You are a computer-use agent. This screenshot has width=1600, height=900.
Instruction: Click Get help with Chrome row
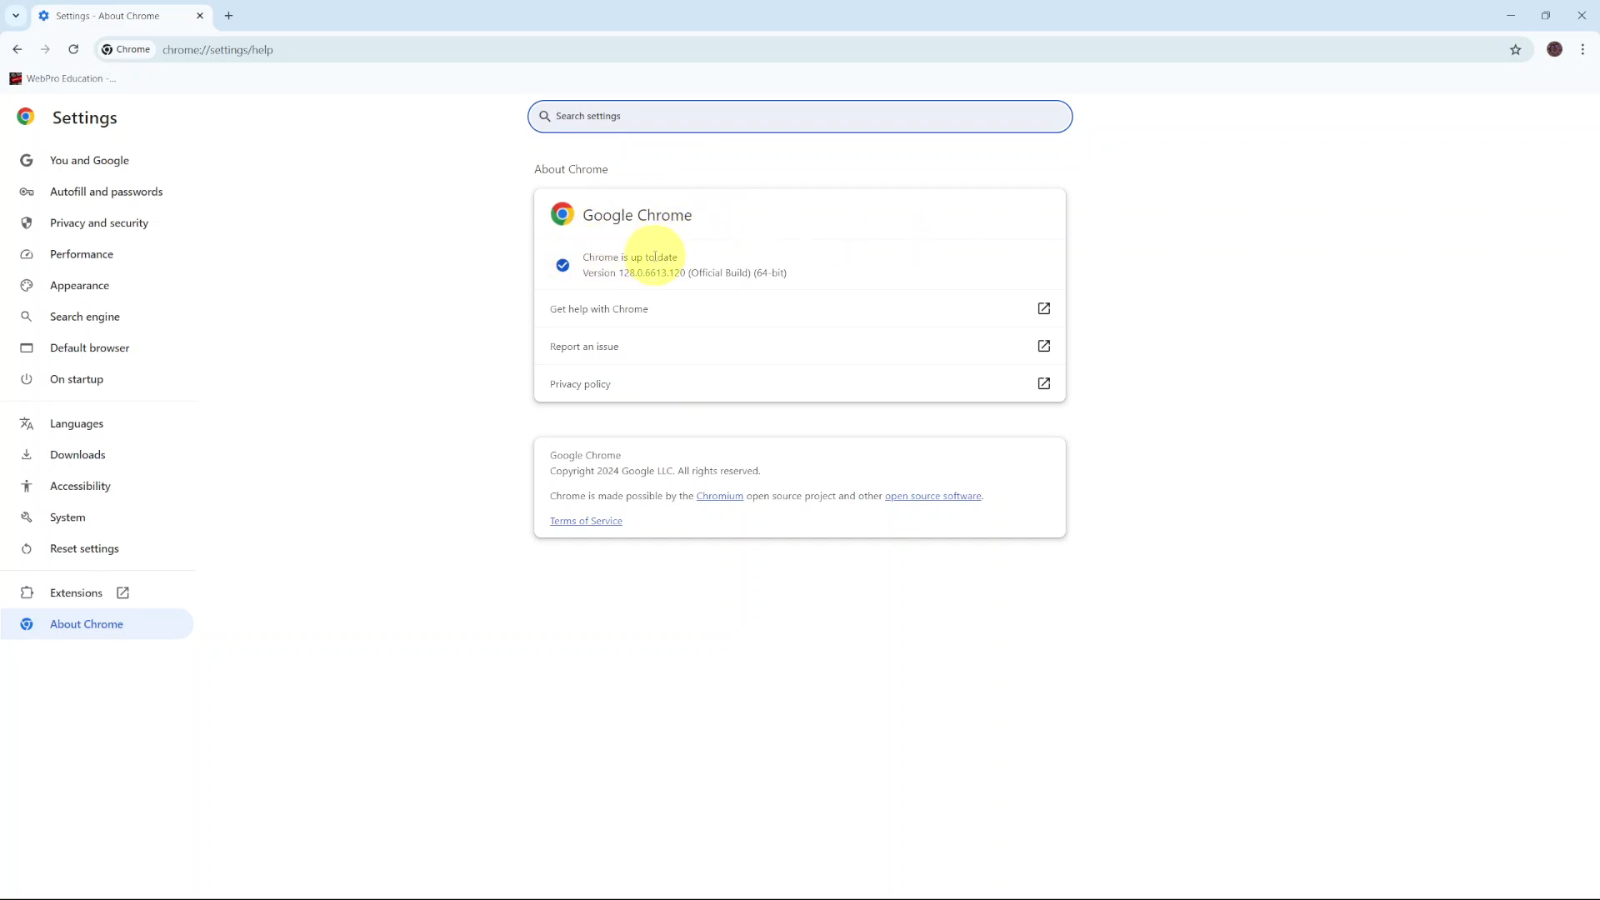tap(800, 309)
